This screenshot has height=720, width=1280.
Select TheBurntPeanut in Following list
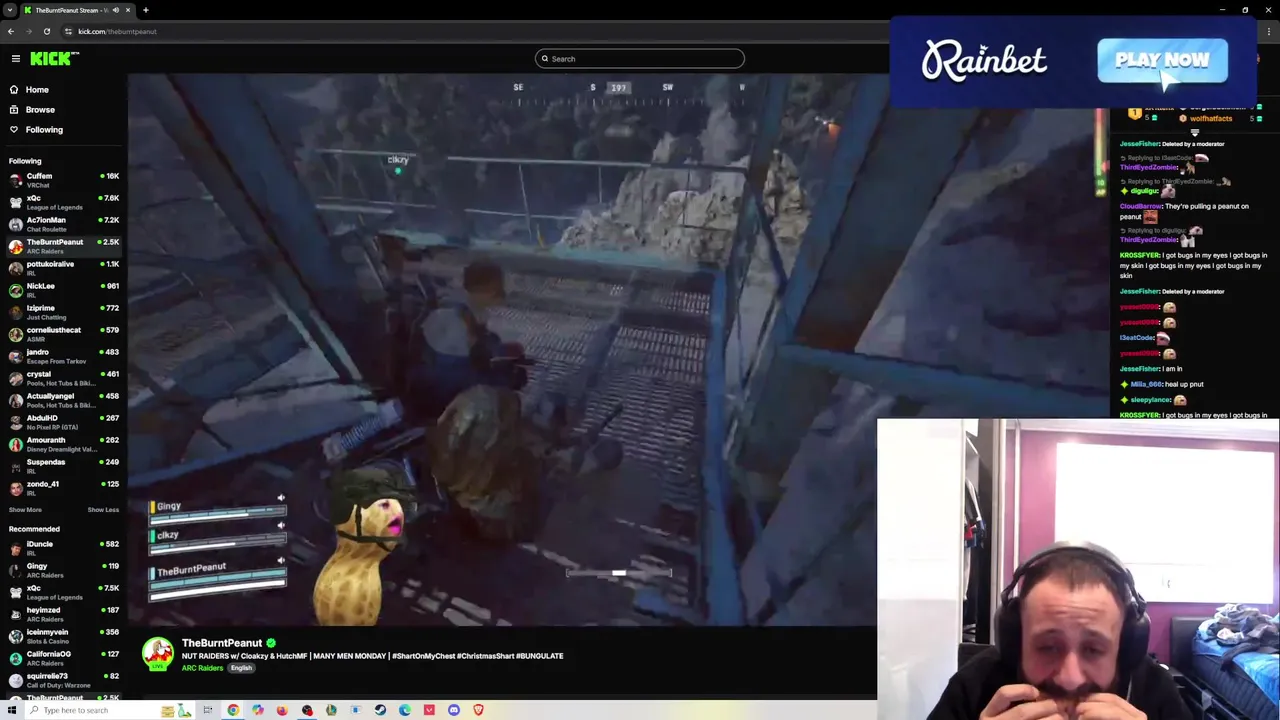(63, 247)
